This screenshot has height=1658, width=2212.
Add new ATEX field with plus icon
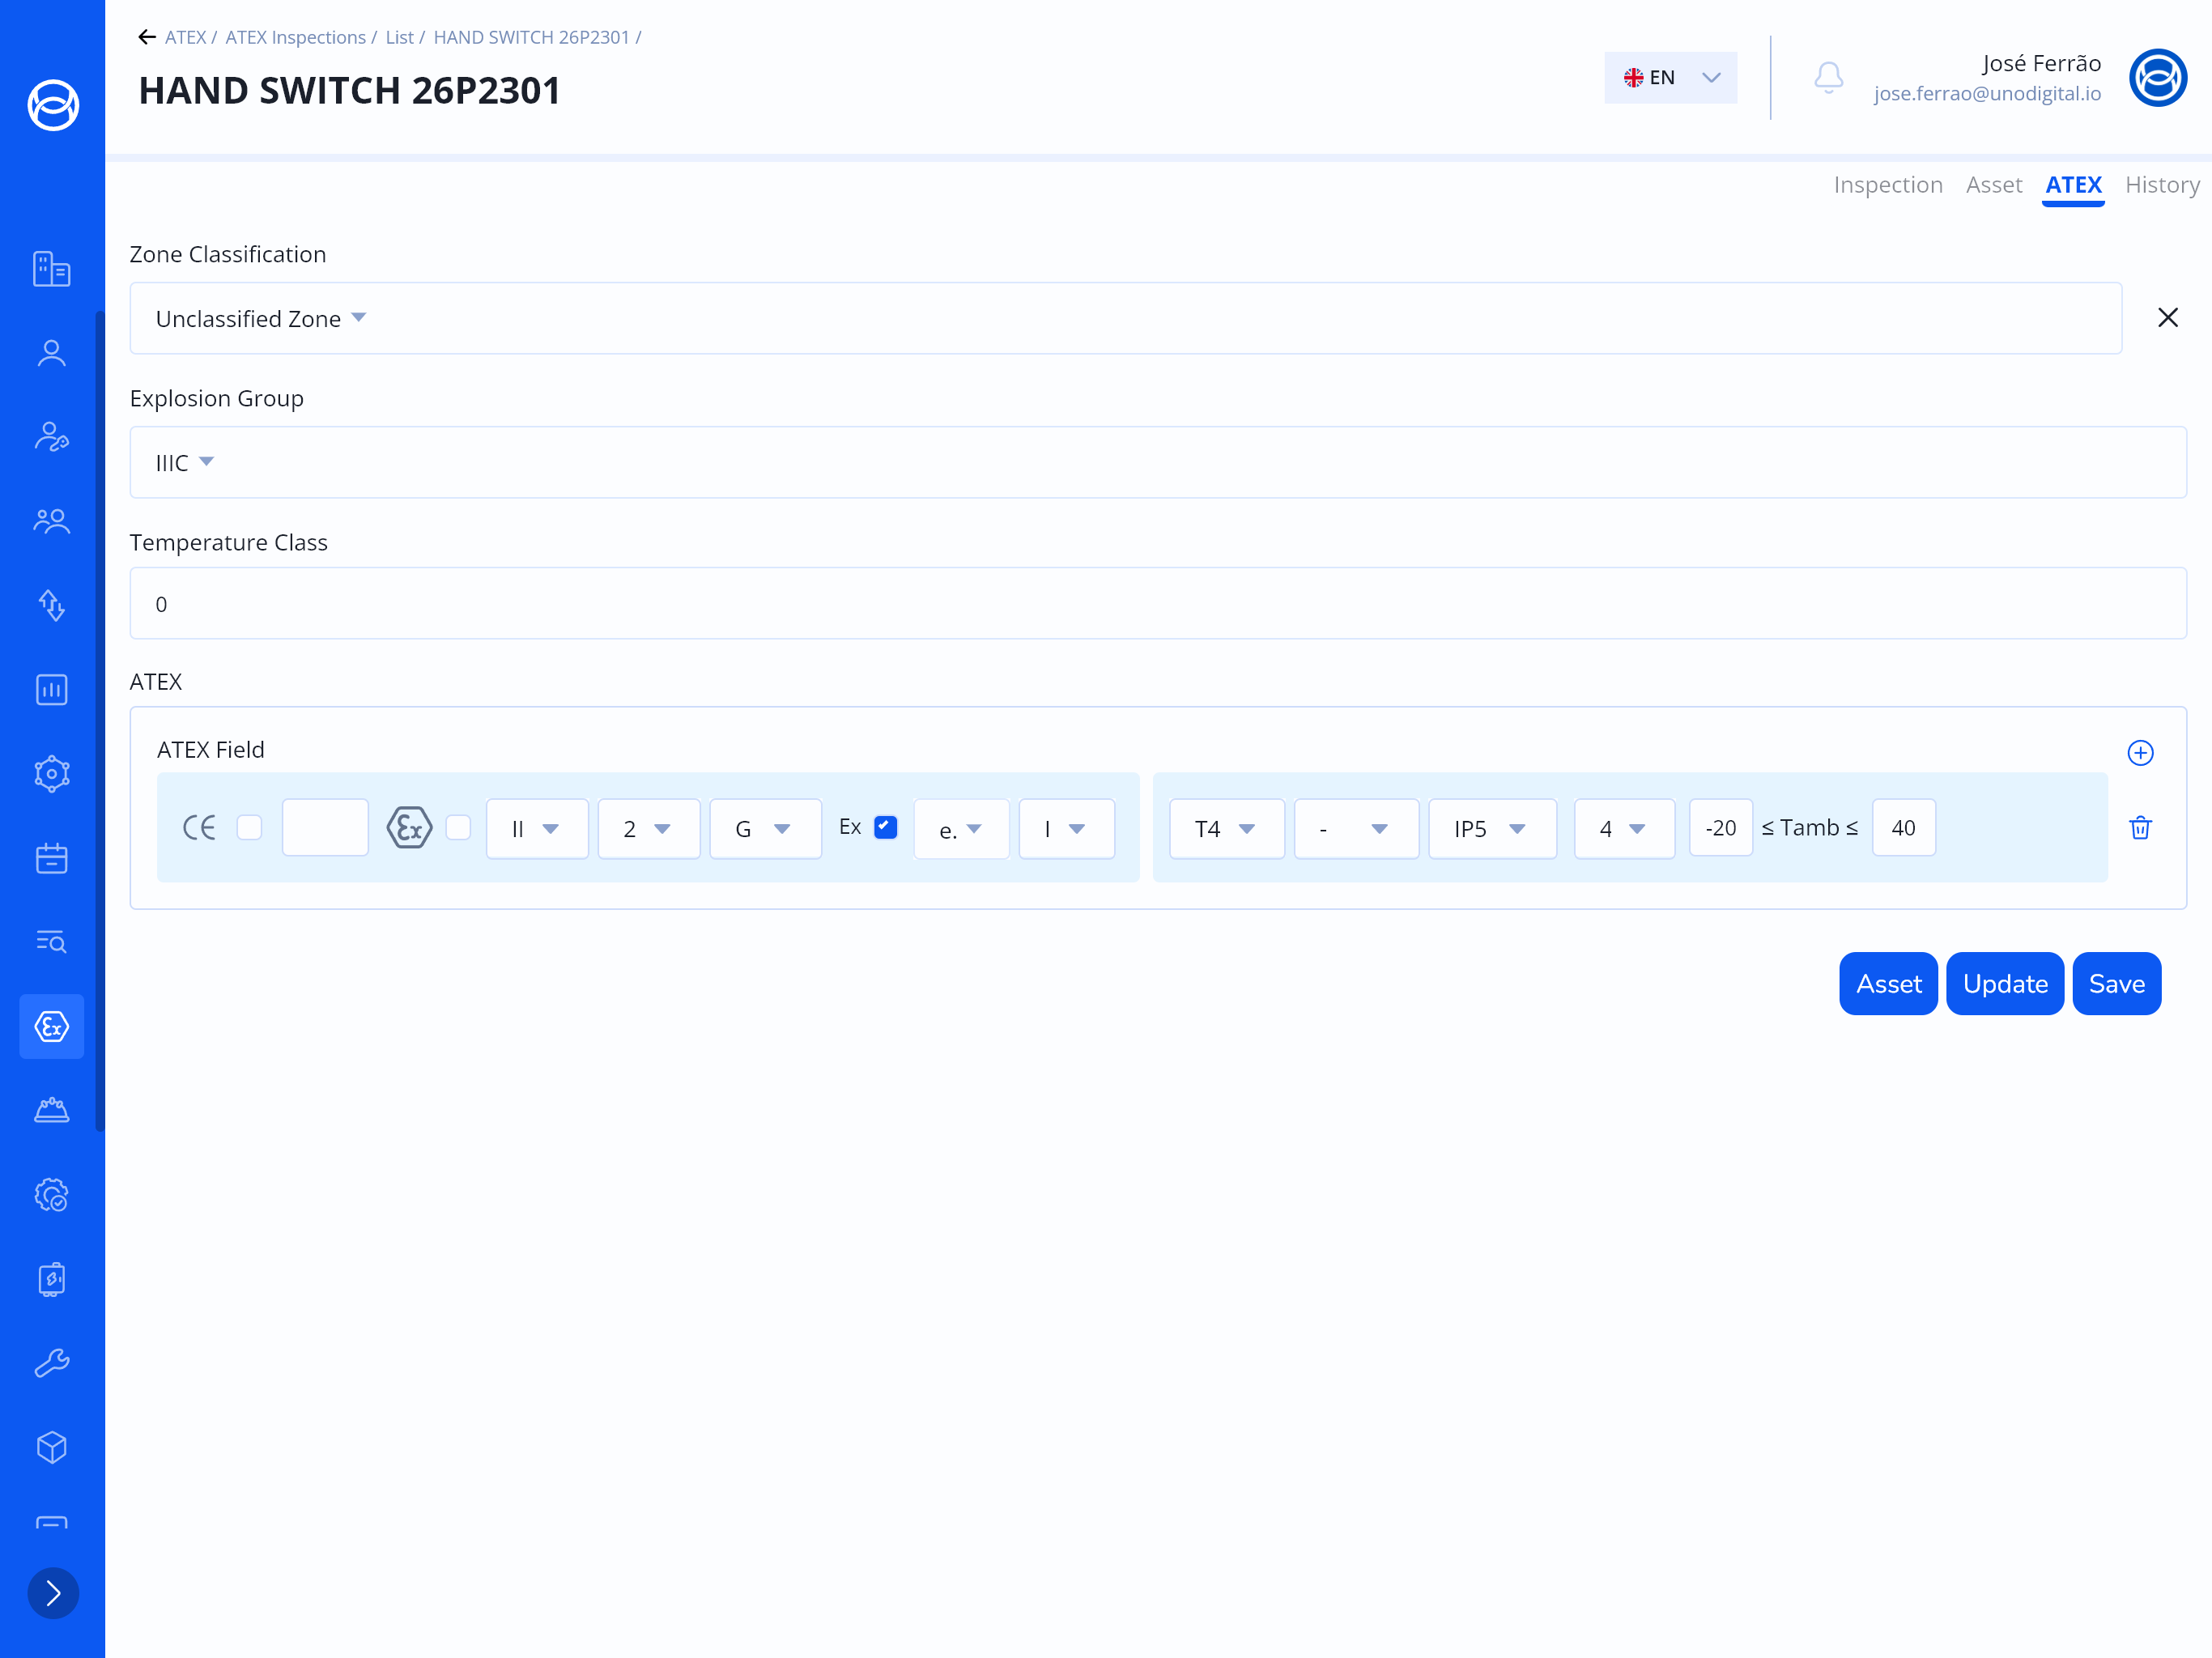click(2140, 753)
